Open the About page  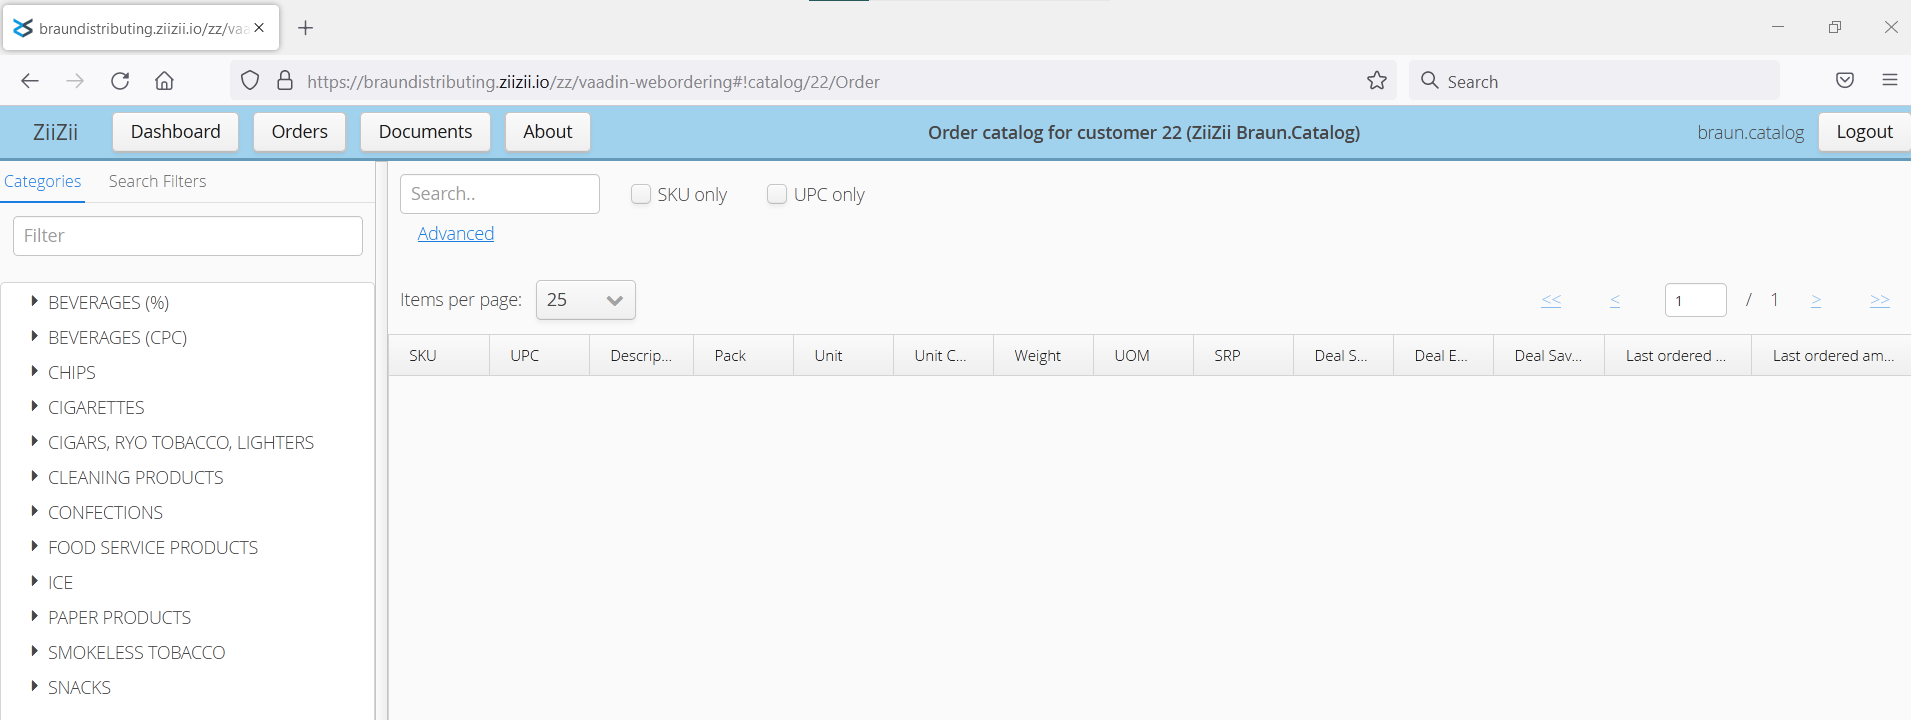point(547,132)
